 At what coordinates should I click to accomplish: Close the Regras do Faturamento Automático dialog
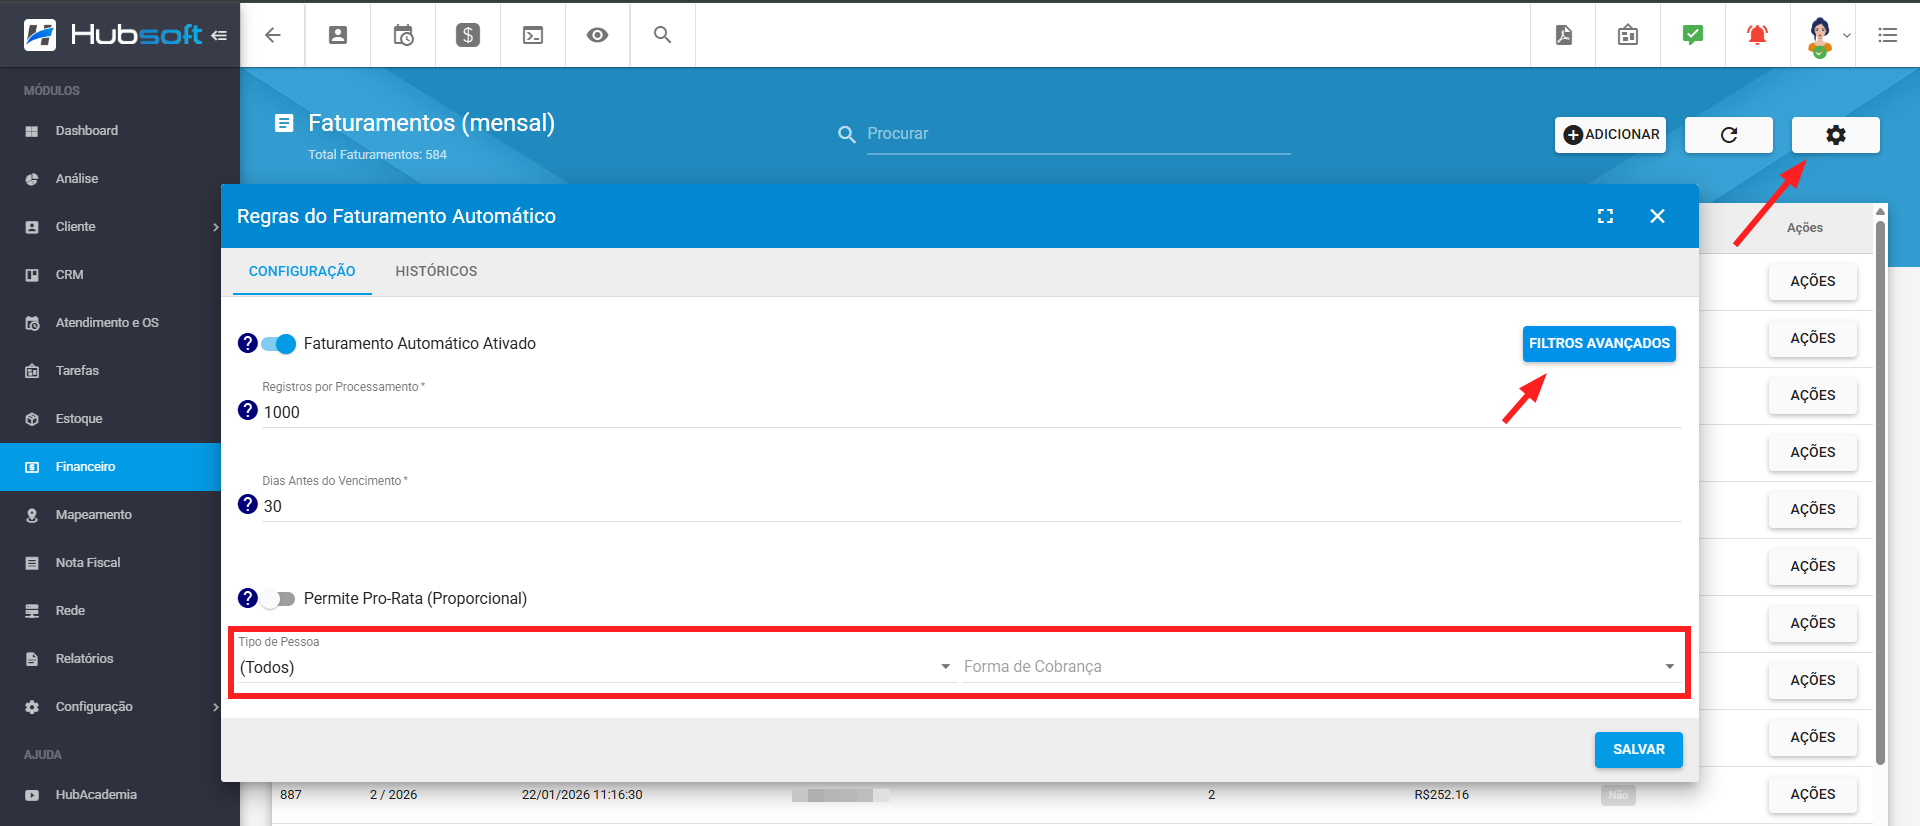click(1657, 216)
